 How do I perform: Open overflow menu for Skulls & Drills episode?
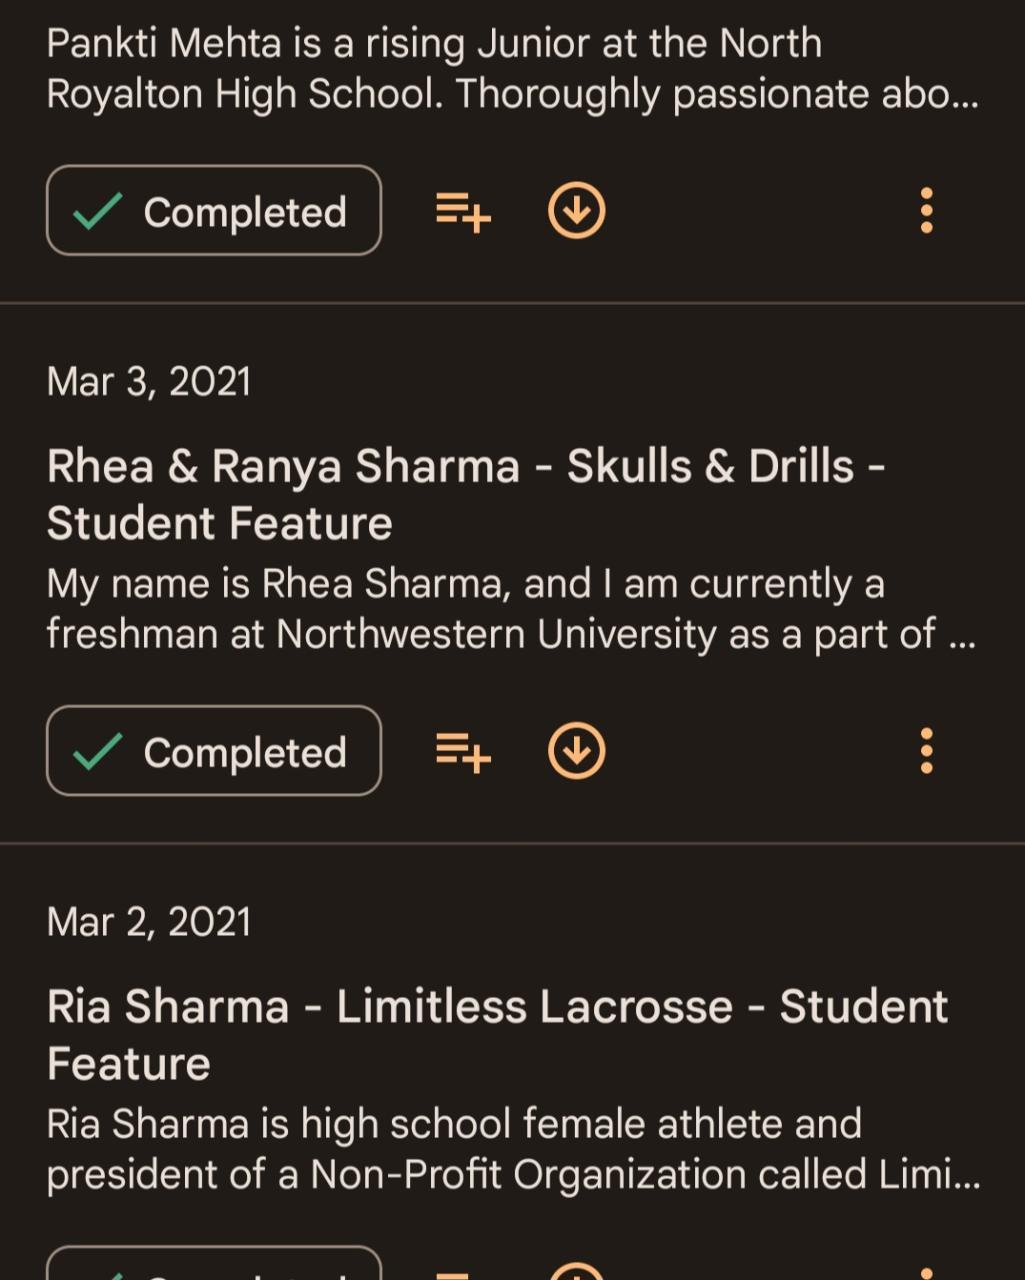point(926,751)
